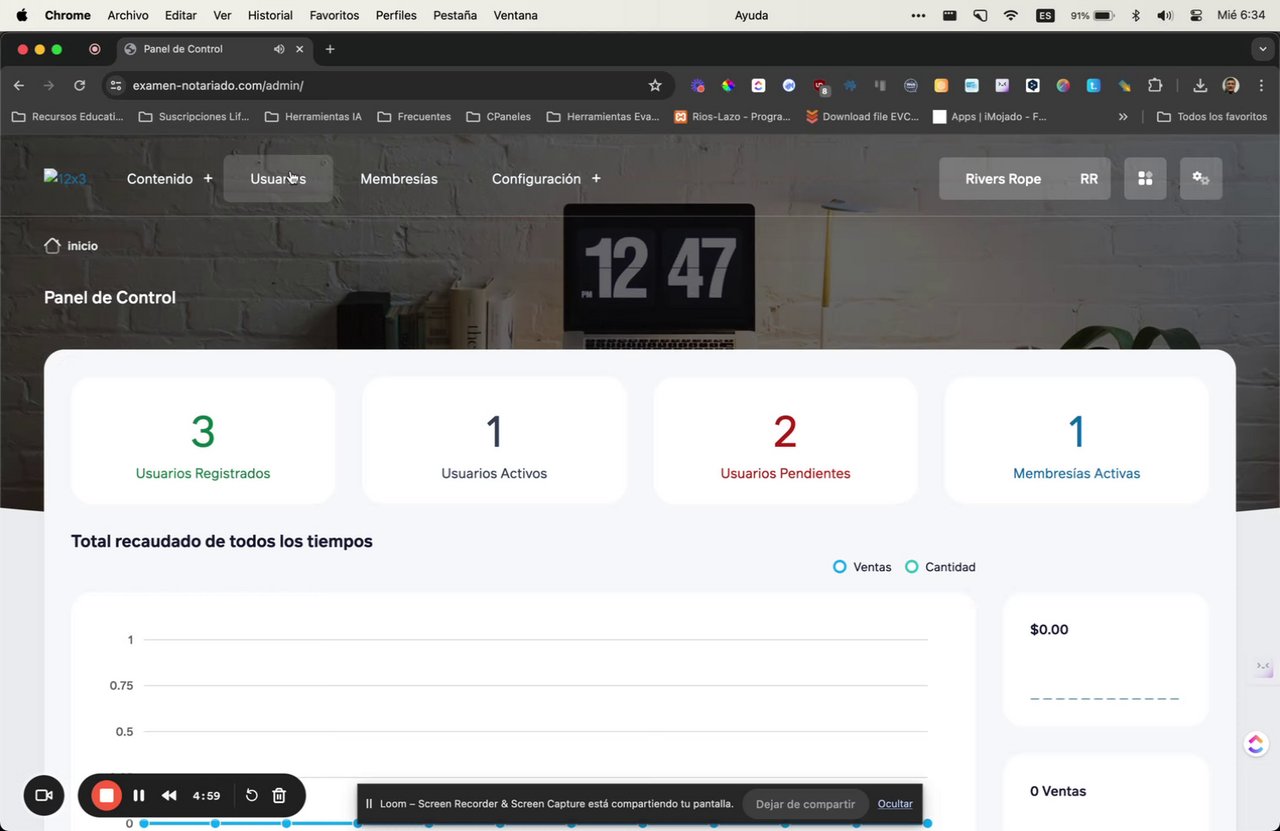Toggle the Loom camera button
The image size is (1280, 831).
coord(43,795)
